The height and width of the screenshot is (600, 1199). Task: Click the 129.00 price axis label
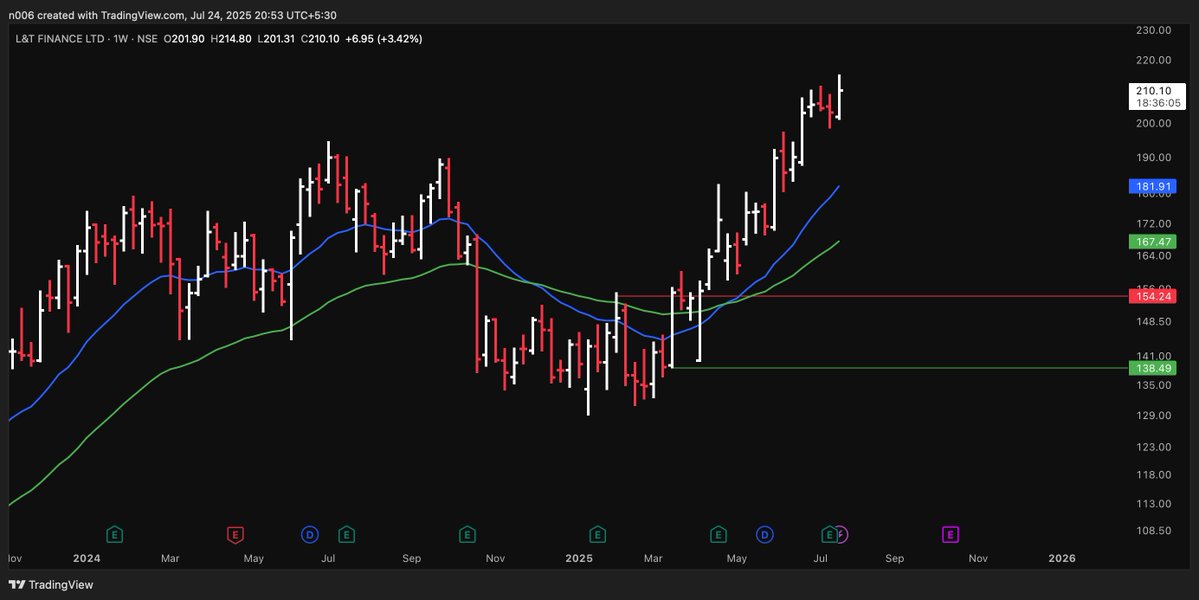pos(1154,416)
